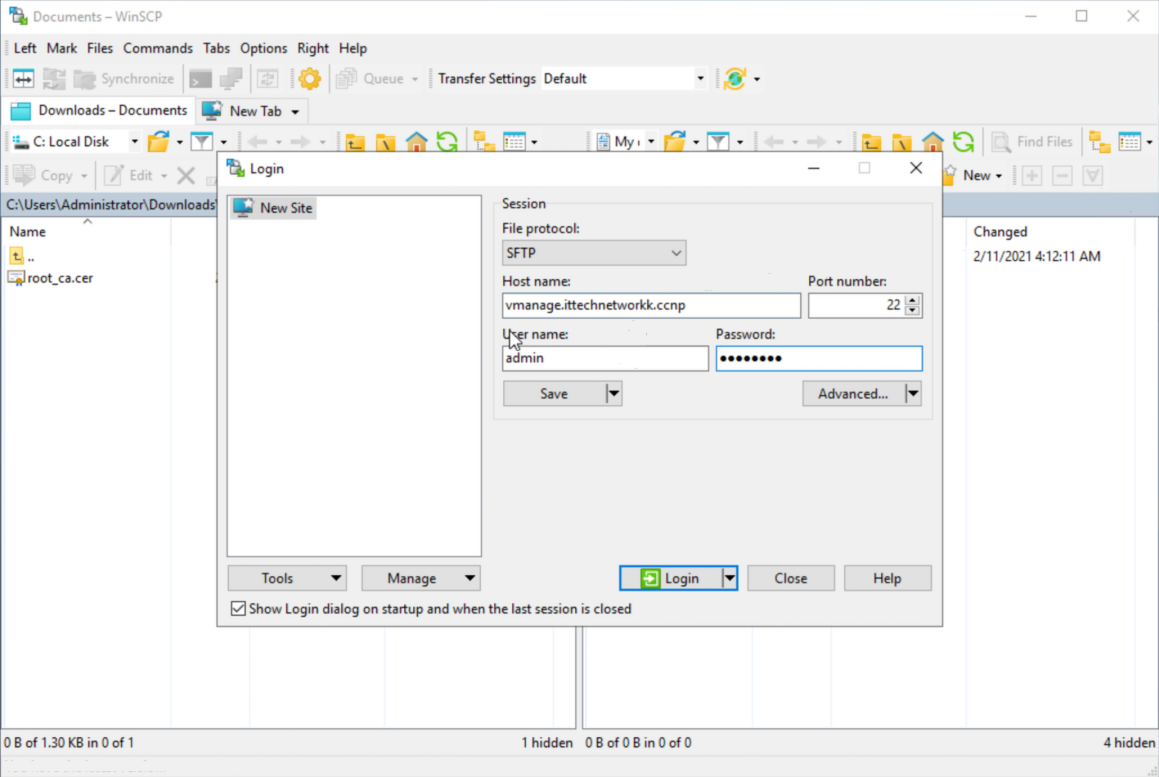Click the Open Terminal console icon
Screen dimensions: 1159x777
[200, 78]
